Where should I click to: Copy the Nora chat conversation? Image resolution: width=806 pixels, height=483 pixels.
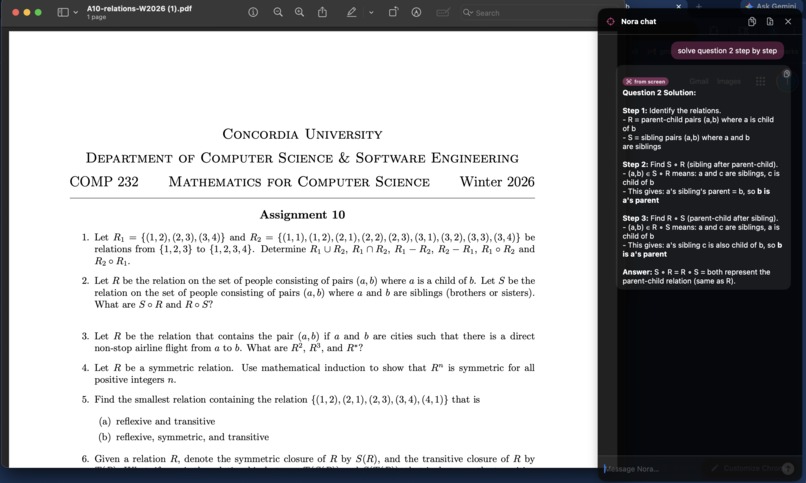click(752, 22)
